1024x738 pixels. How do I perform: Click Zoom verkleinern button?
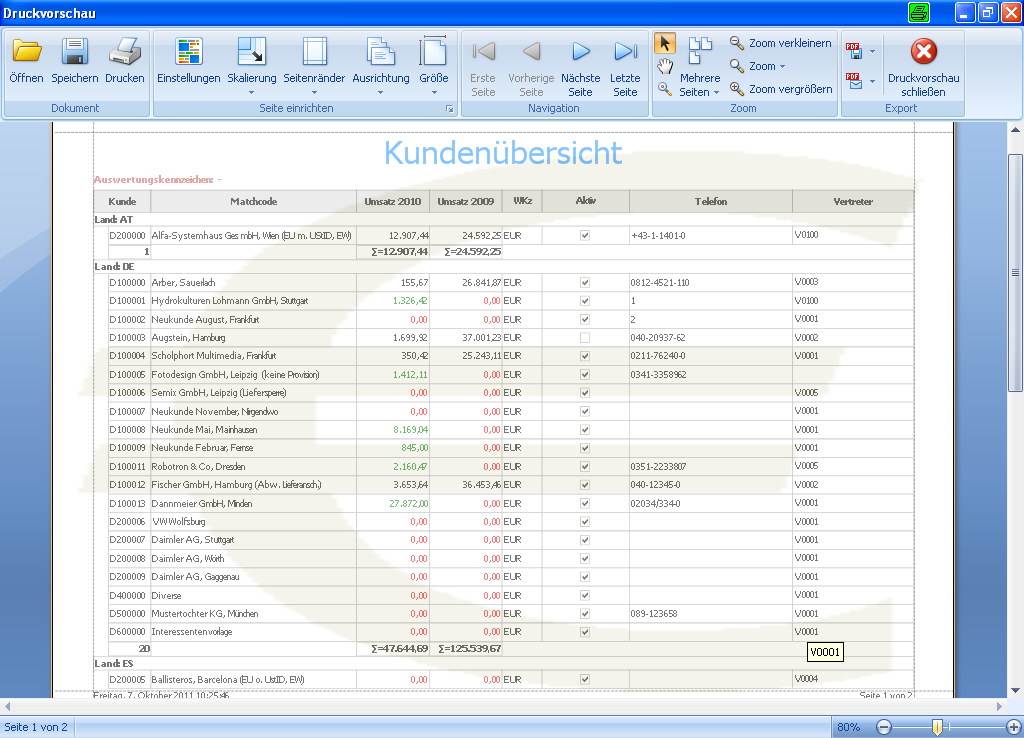click(780, 43)
